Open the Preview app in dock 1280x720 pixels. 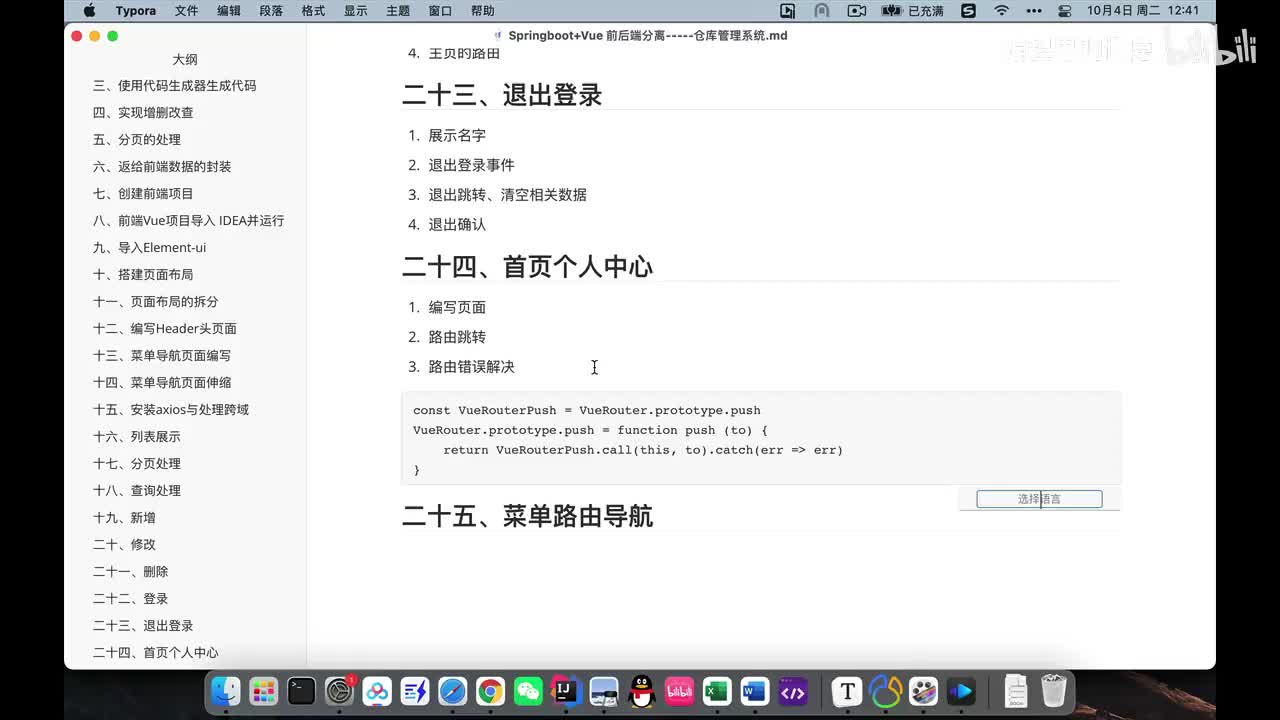pos(604,691)
